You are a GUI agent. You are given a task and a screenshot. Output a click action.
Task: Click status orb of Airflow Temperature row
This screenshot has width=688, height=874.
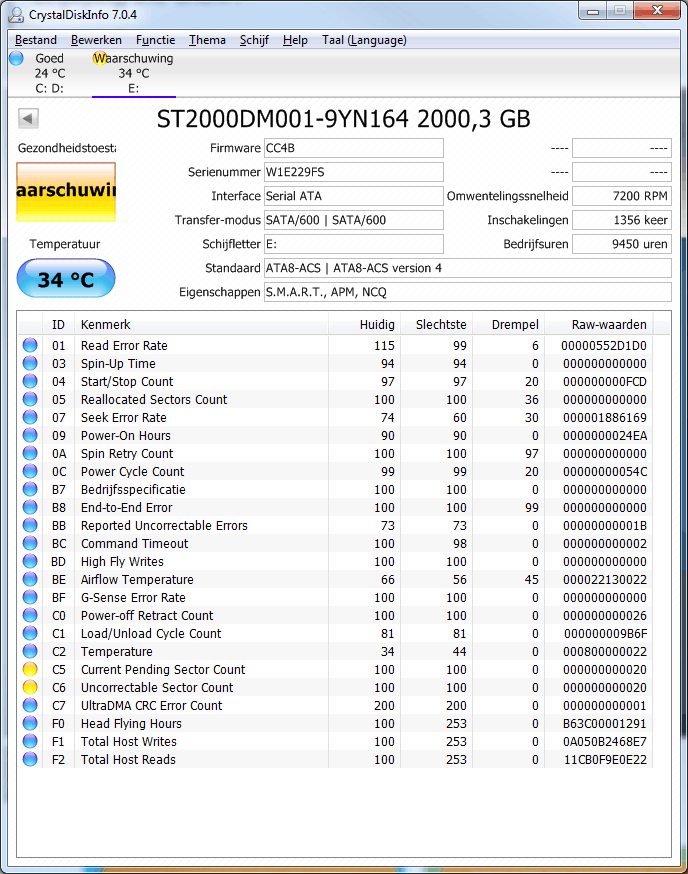click(30, 580)
